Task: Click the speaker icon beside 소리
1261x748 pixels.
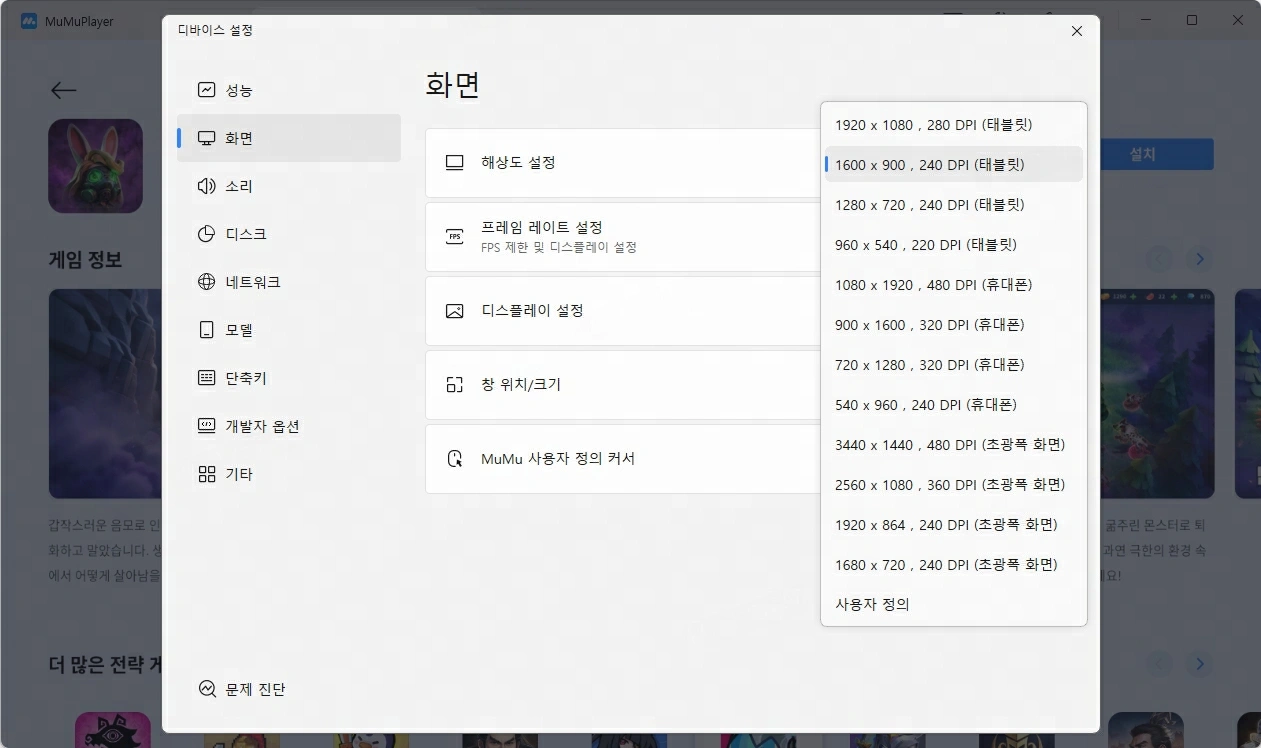Action: tap(207, 186)
